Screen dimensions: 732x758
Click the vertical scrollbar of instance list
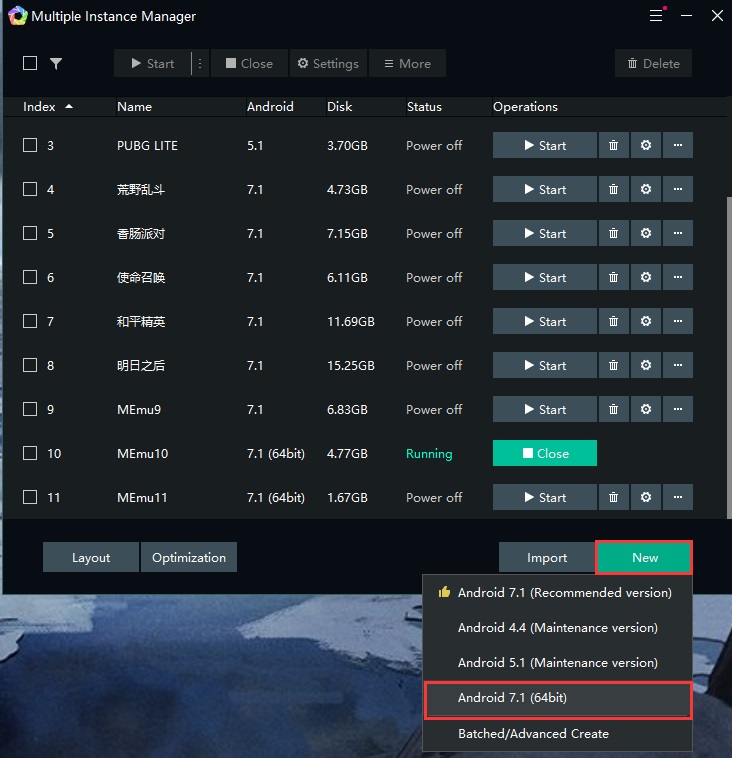coord(729,358)
